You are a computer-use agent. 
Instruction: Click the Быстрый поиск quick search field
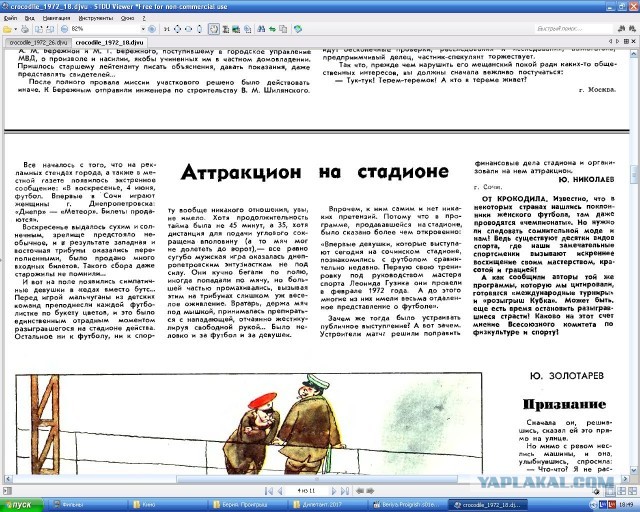573,29
